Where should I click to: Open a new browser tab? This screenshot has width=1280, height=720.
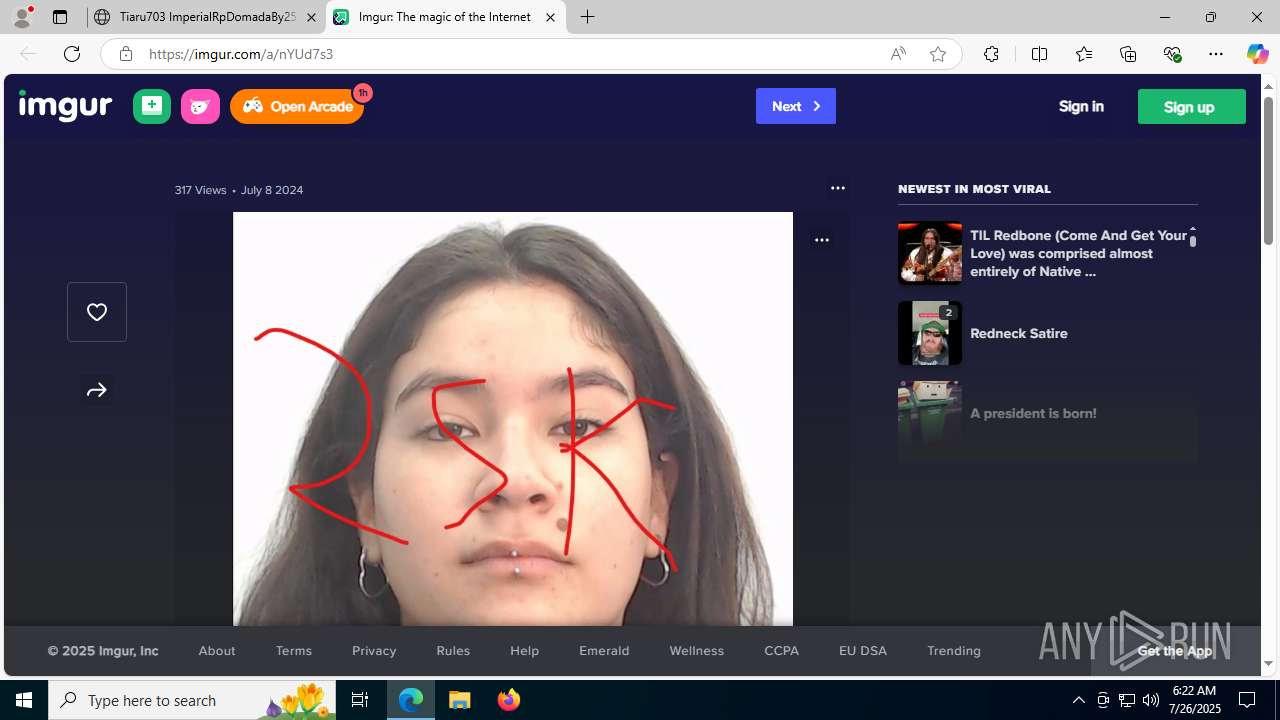(588, 17)
